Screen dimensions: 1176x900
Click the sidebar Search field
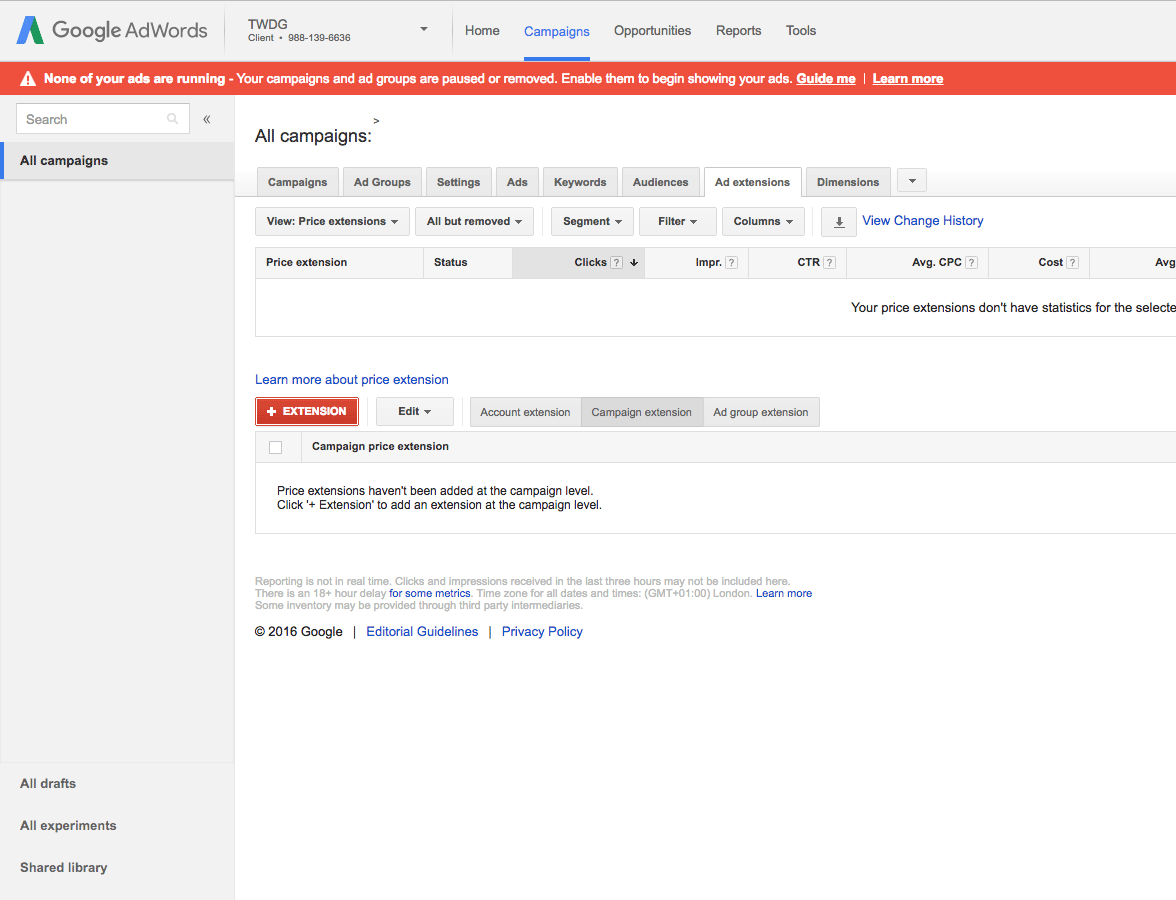pyautogui.click(x=103, y=118)
